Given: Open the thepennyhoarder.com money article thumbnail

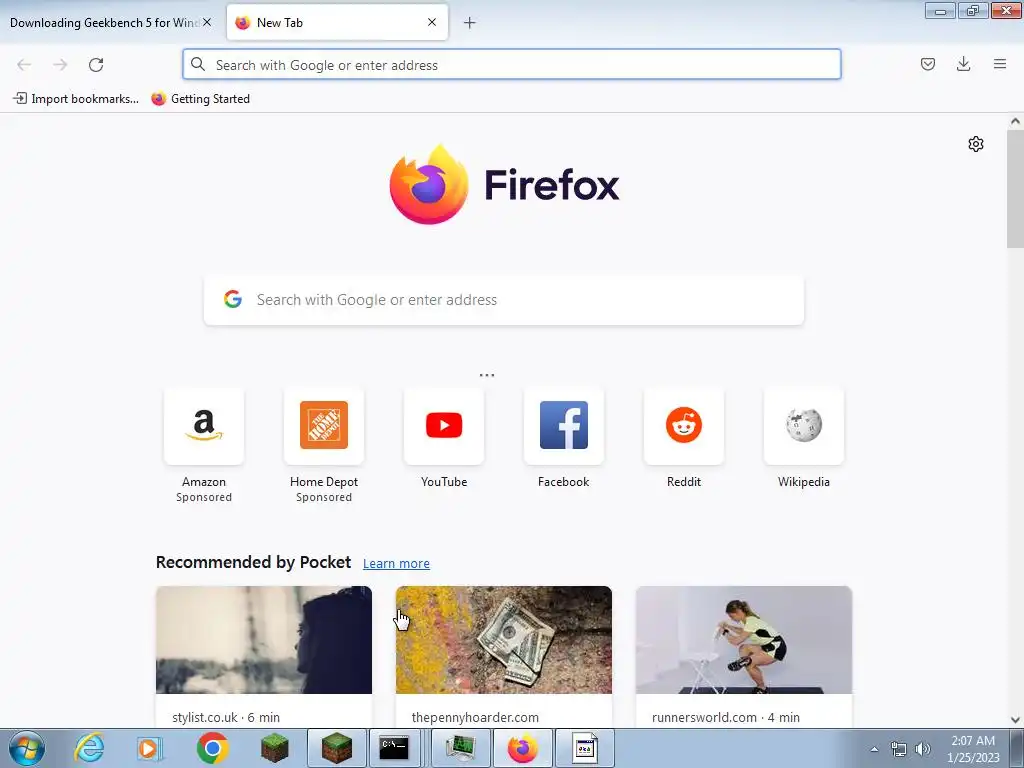Looking at the screenshot, I should (x=504, y=640).
